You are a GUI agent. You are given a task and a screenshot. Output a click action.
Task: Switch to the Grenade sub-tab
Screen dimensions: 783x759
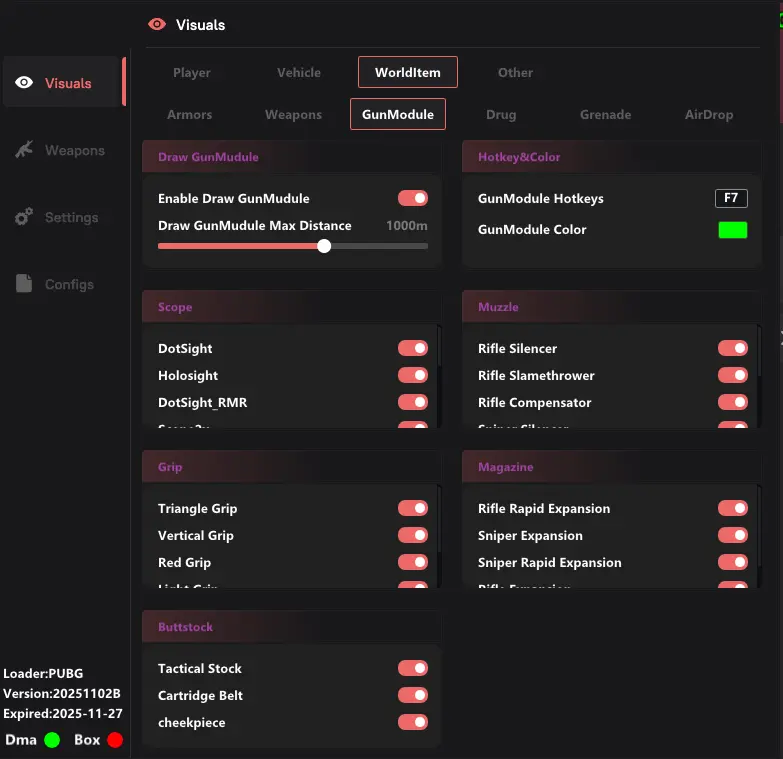[605, 114]
